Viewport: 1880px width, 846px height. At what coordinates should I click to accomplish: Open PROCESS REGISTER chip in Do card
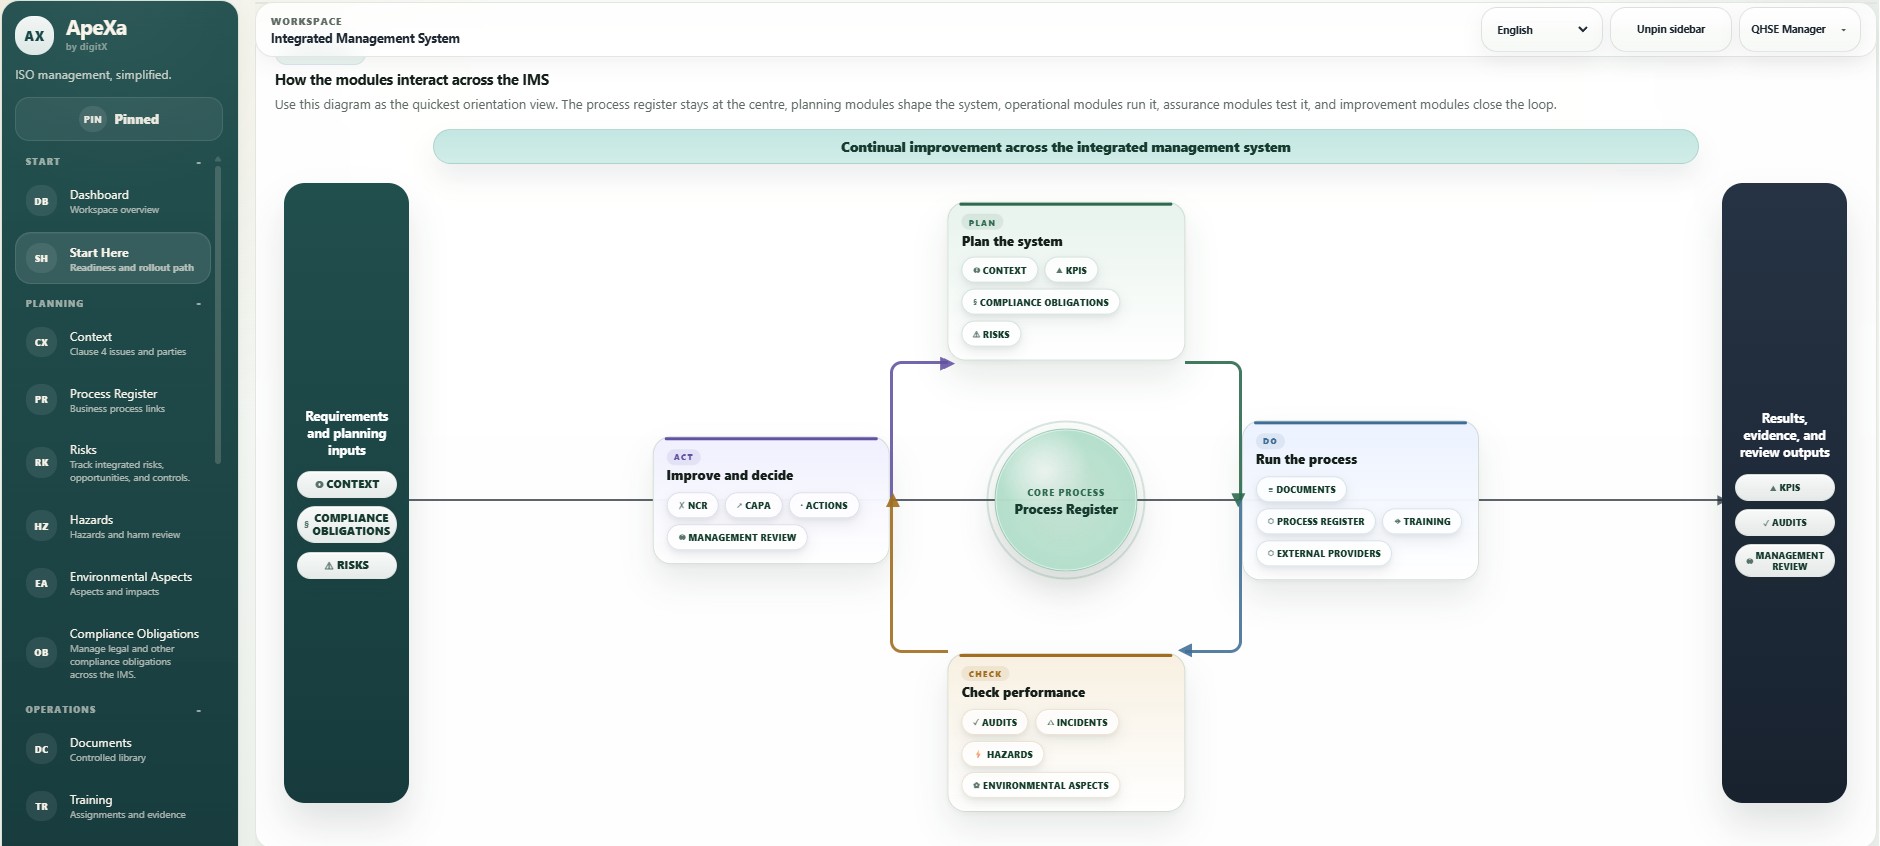tap(1316, 521)
